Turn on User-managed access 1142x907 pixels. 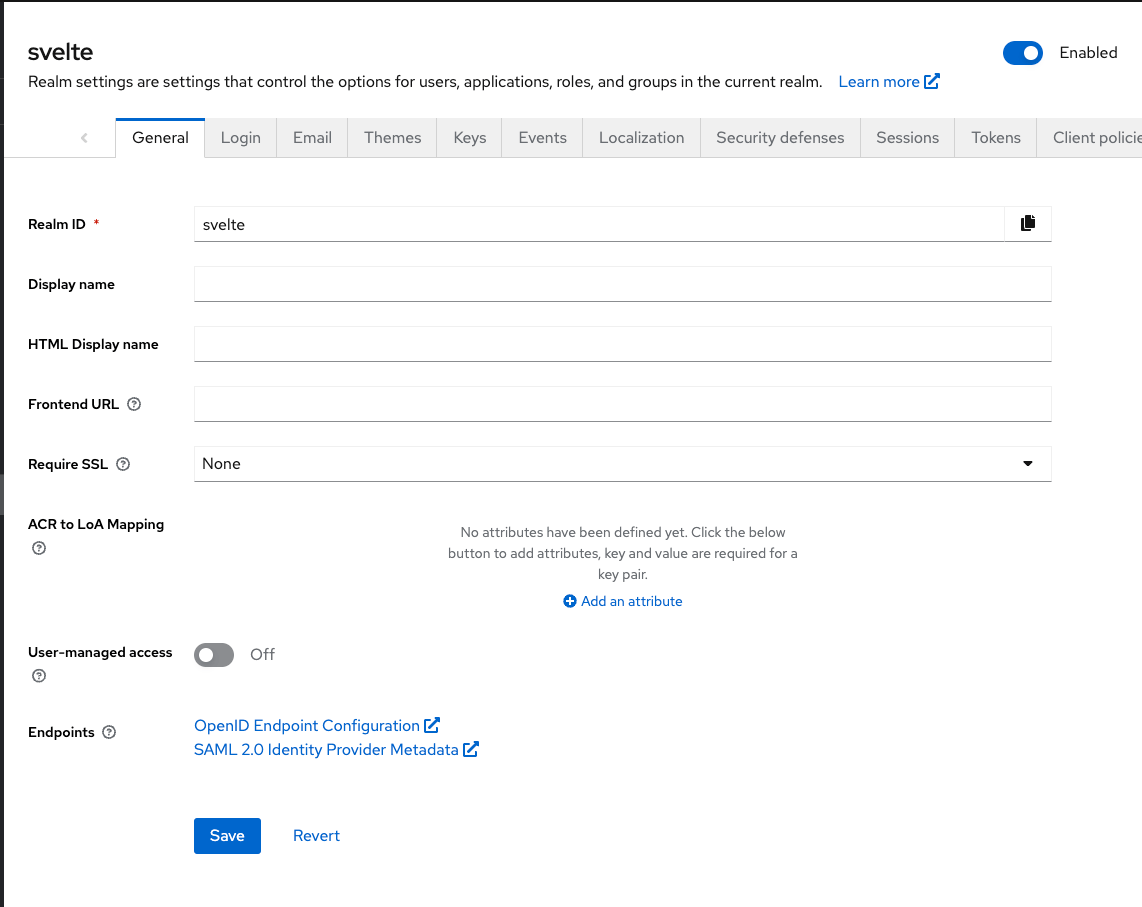[x=213, y=654]
